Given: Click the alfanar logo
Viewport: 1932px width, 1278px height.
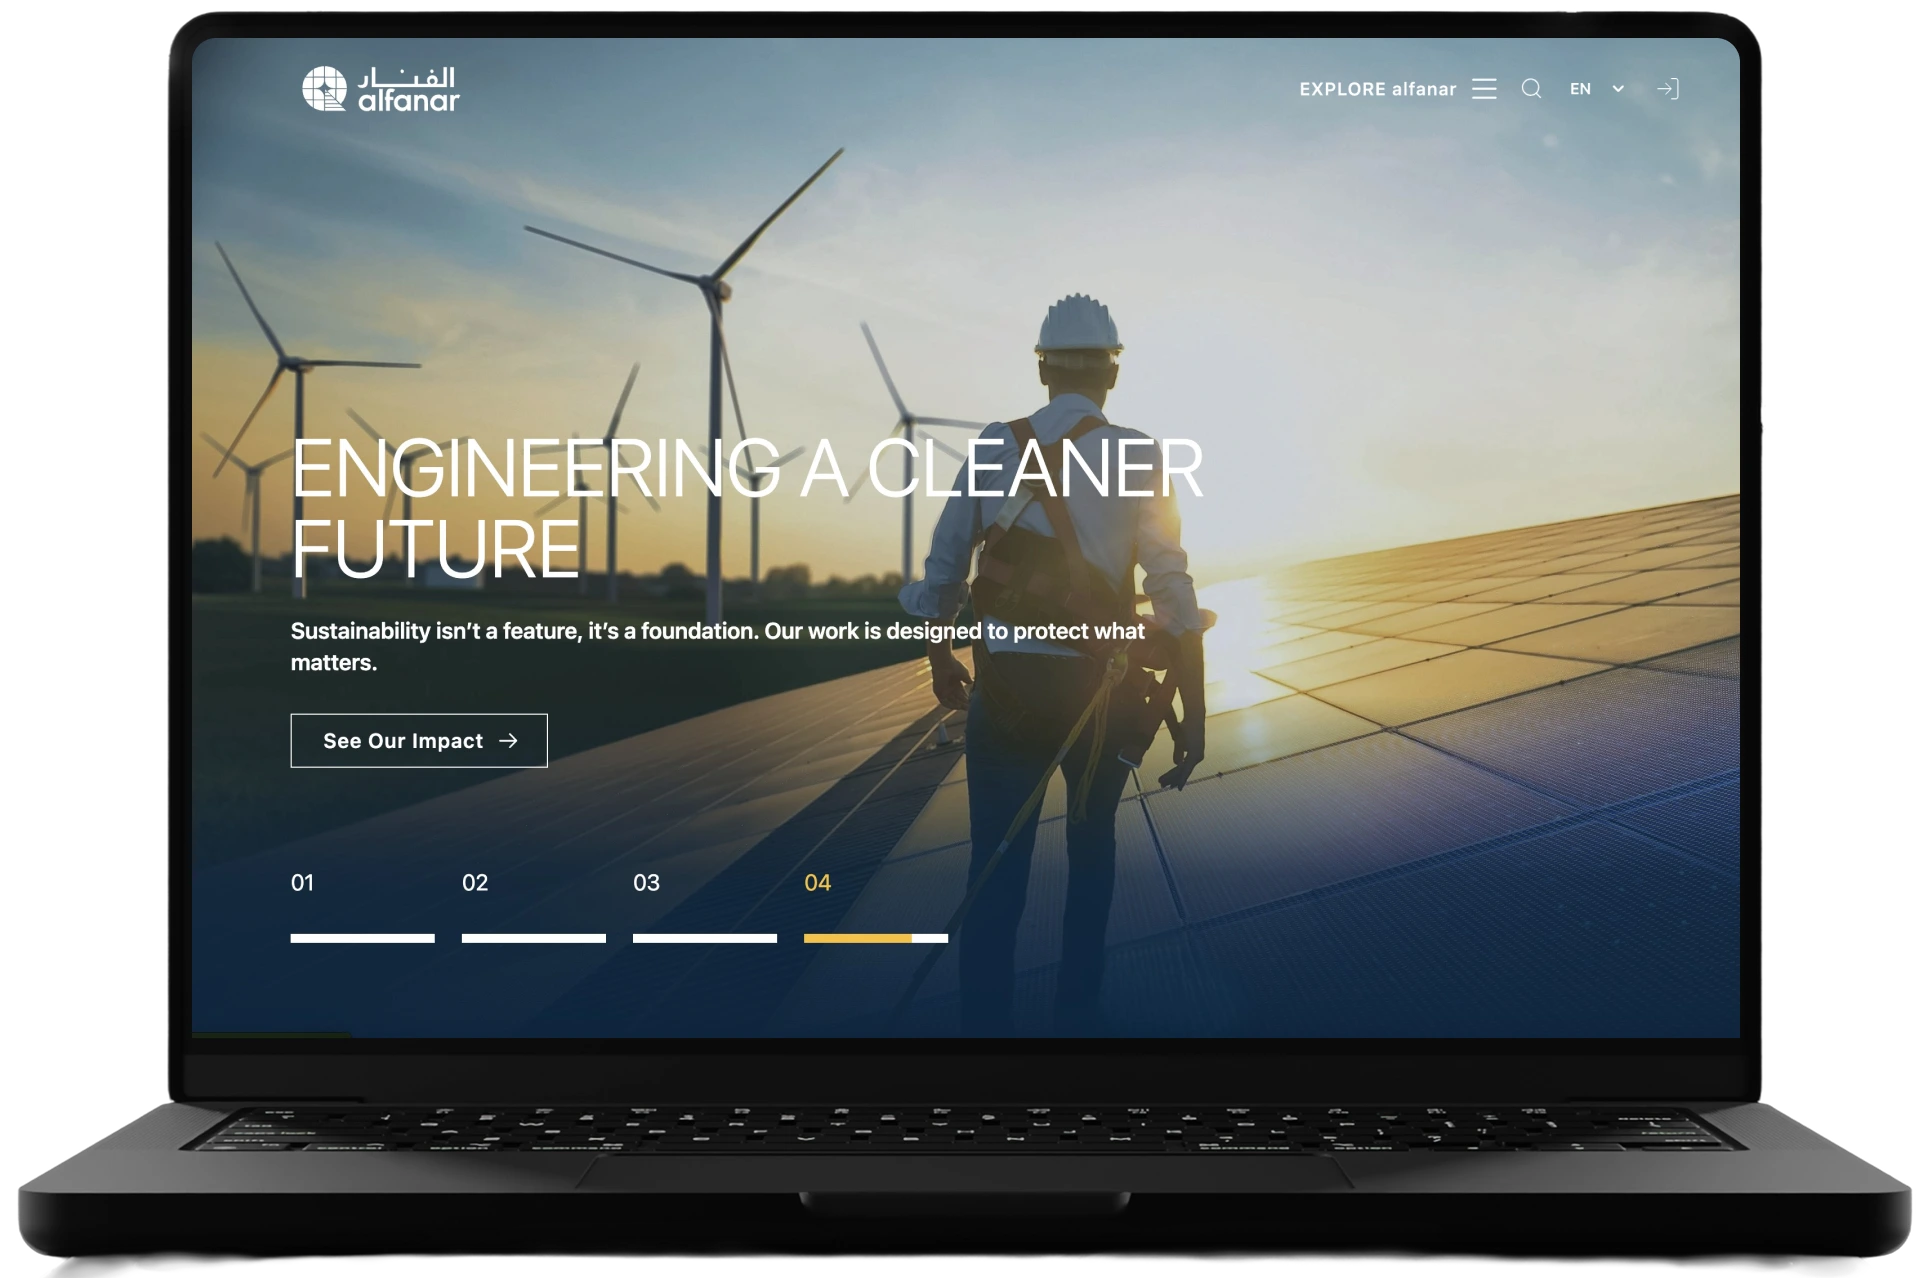Looking at the screenshot, I should point(381,89).
